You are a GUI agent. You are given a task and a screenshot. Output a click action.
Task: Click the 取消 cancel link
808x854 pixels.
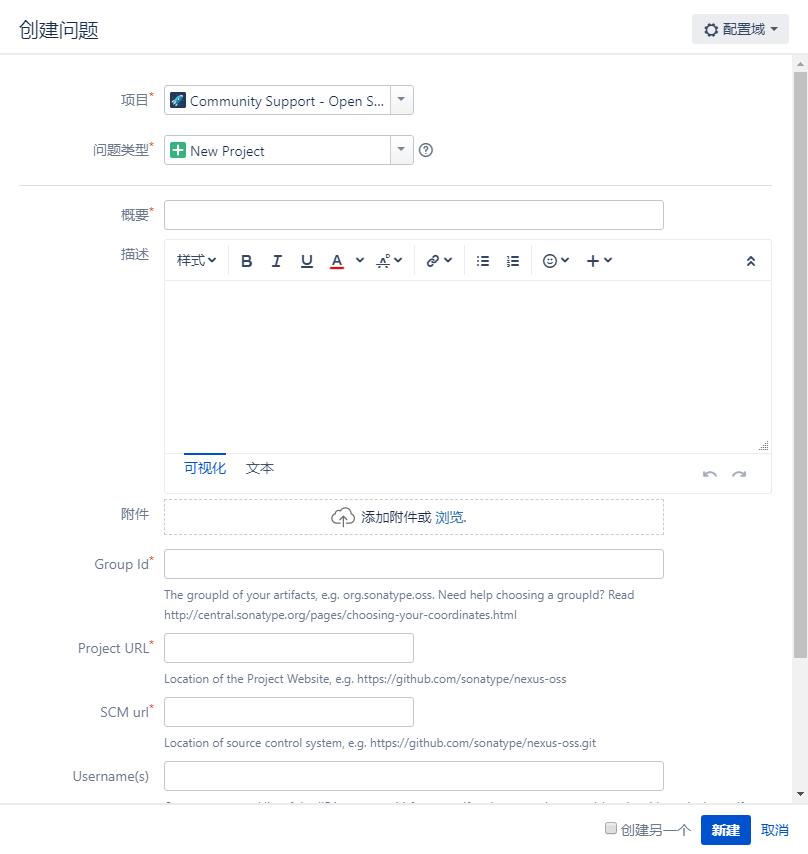click(x=775, y=830)
